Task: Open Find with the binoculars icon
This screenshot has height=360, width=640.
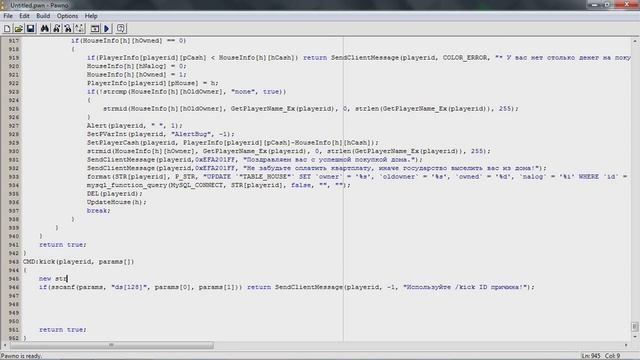Action: 44,29
